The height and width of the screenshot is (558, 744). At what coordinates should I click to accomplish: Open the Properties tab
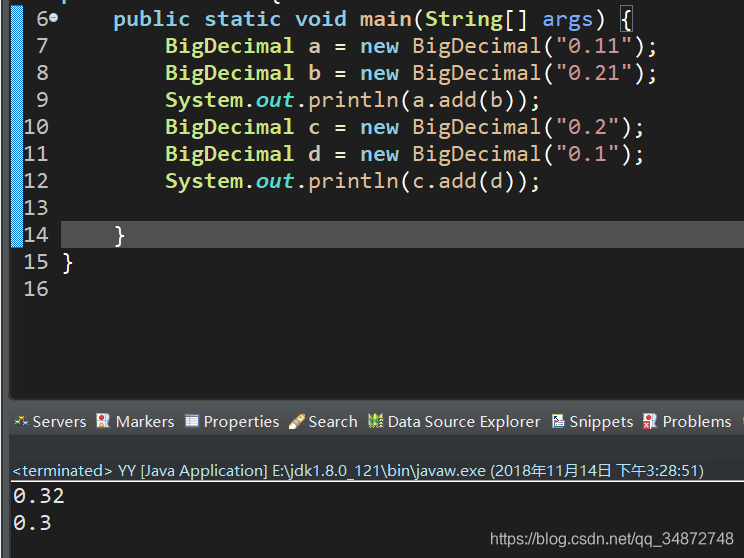[232, 421]
